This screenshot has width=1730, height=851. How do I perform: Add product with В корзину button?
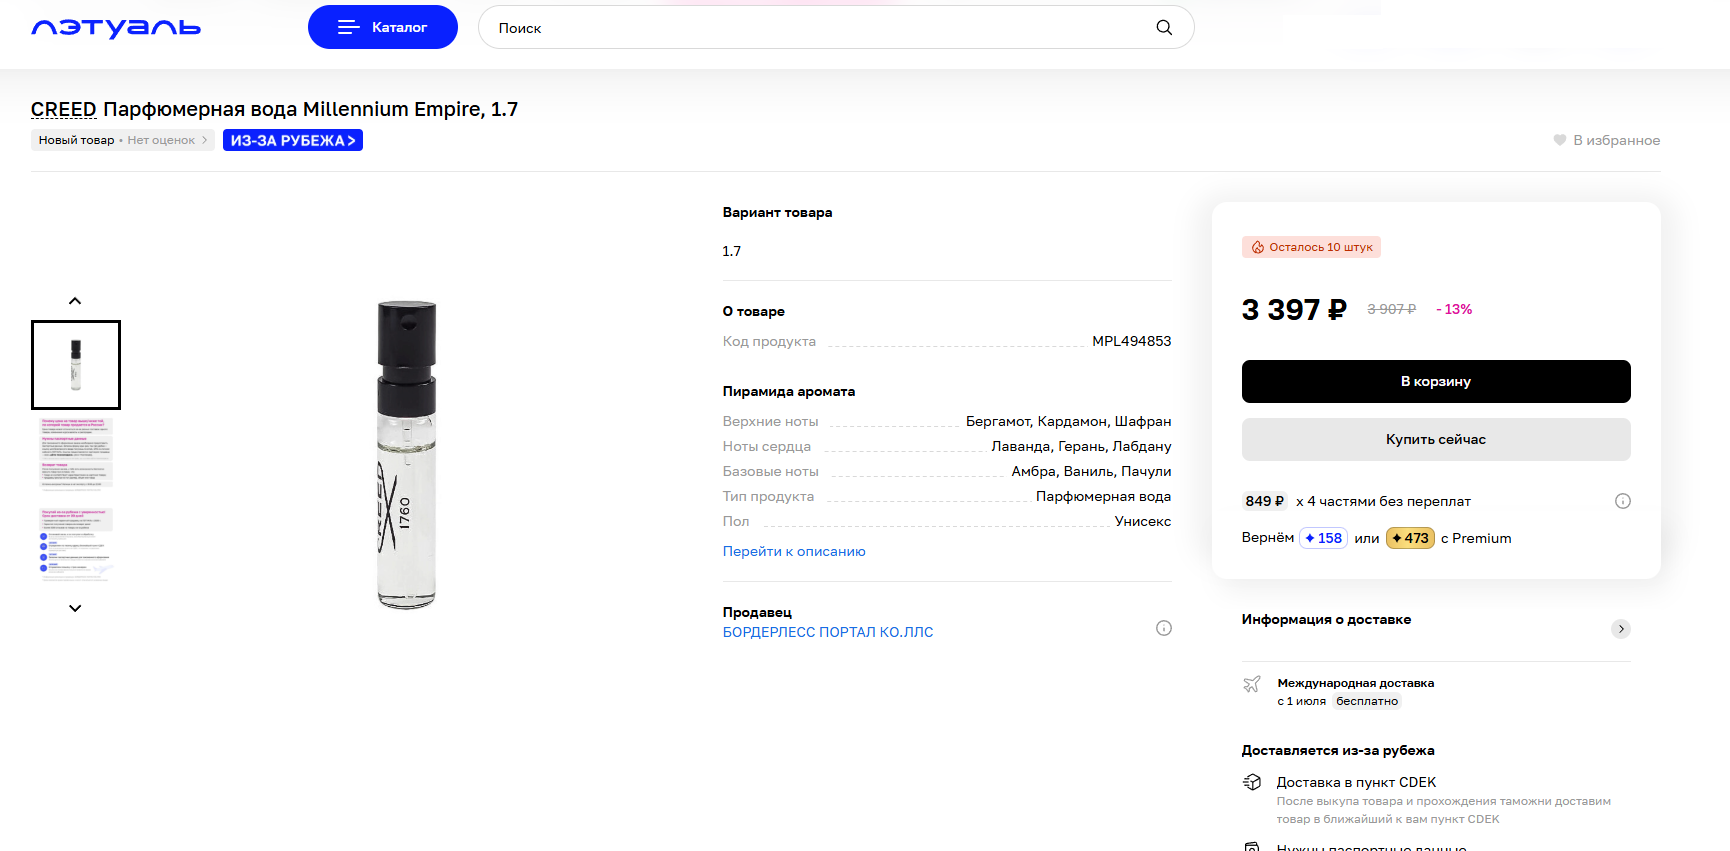[x=1436, y=381]
